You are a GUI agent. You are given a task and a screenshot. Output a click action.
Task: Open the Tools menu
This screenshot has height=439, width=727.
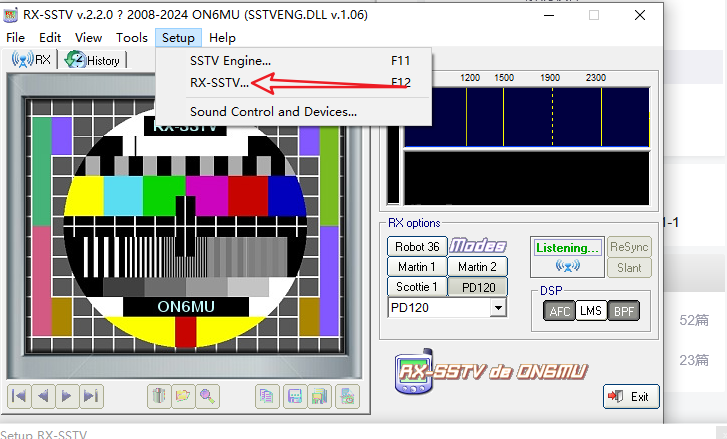click(x=132, y=38)
